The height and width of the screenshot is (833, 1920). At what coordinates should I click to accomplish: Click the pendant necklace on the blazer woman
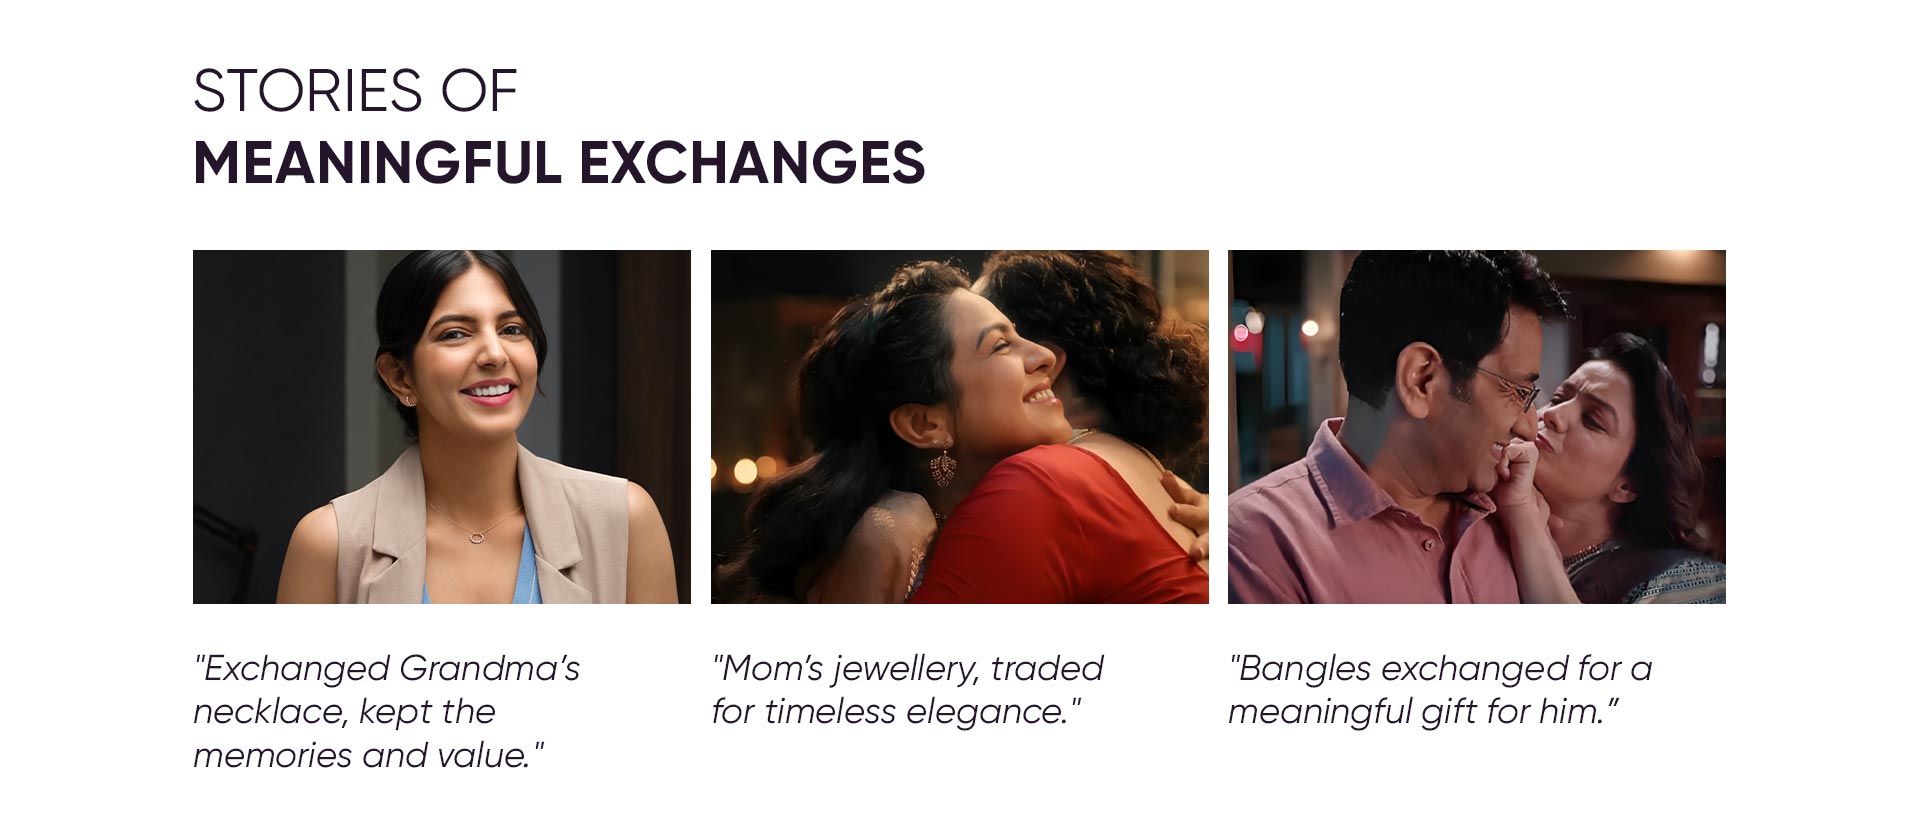click(477, 536)
